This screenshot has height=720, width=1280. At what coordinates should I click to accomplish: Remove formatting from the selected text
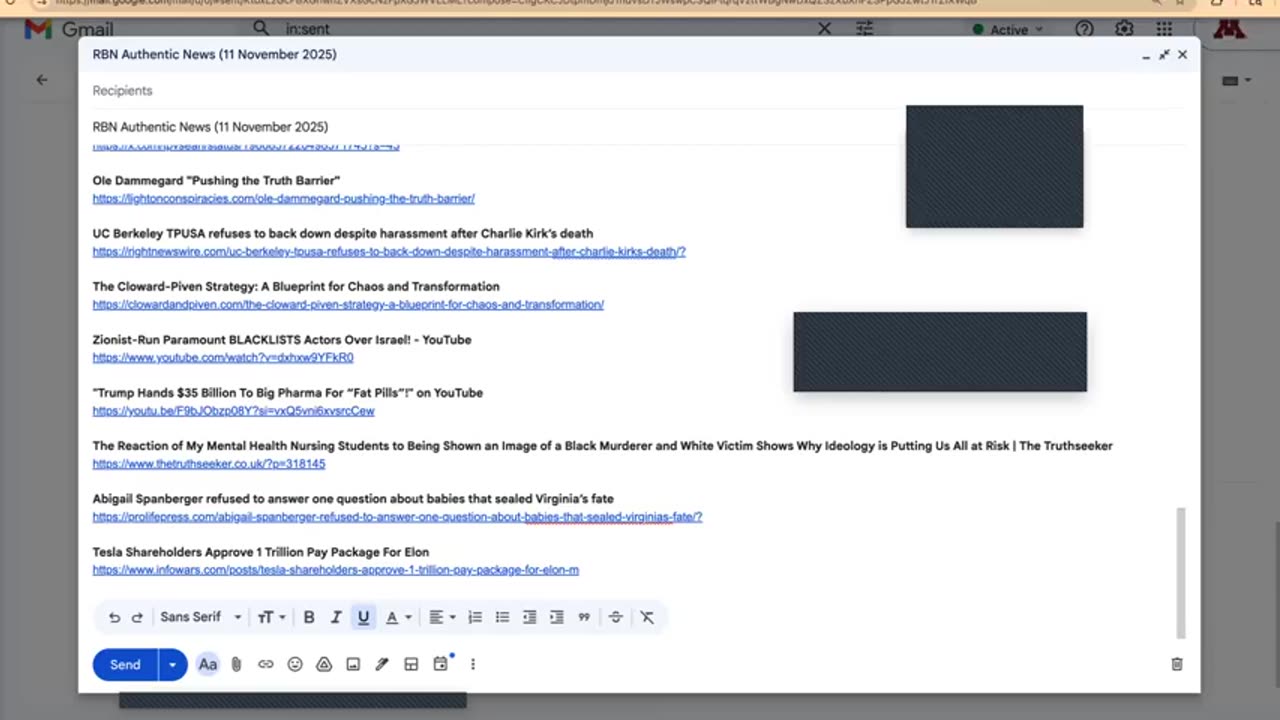coord(647,618)
